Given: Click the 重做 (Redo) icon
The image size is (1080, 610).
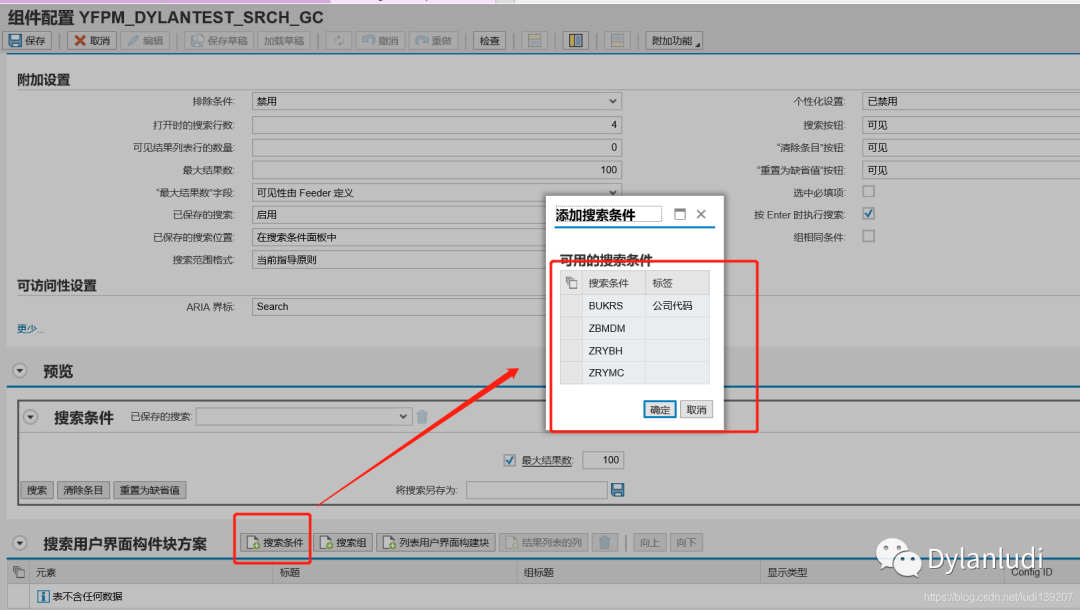Looking at the screenshot, I should point(433,40).
